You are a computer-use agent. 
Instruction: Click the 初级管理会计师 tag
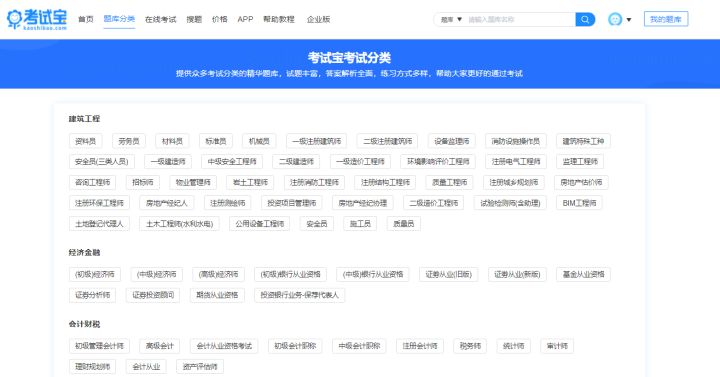[x=99, y=346]
